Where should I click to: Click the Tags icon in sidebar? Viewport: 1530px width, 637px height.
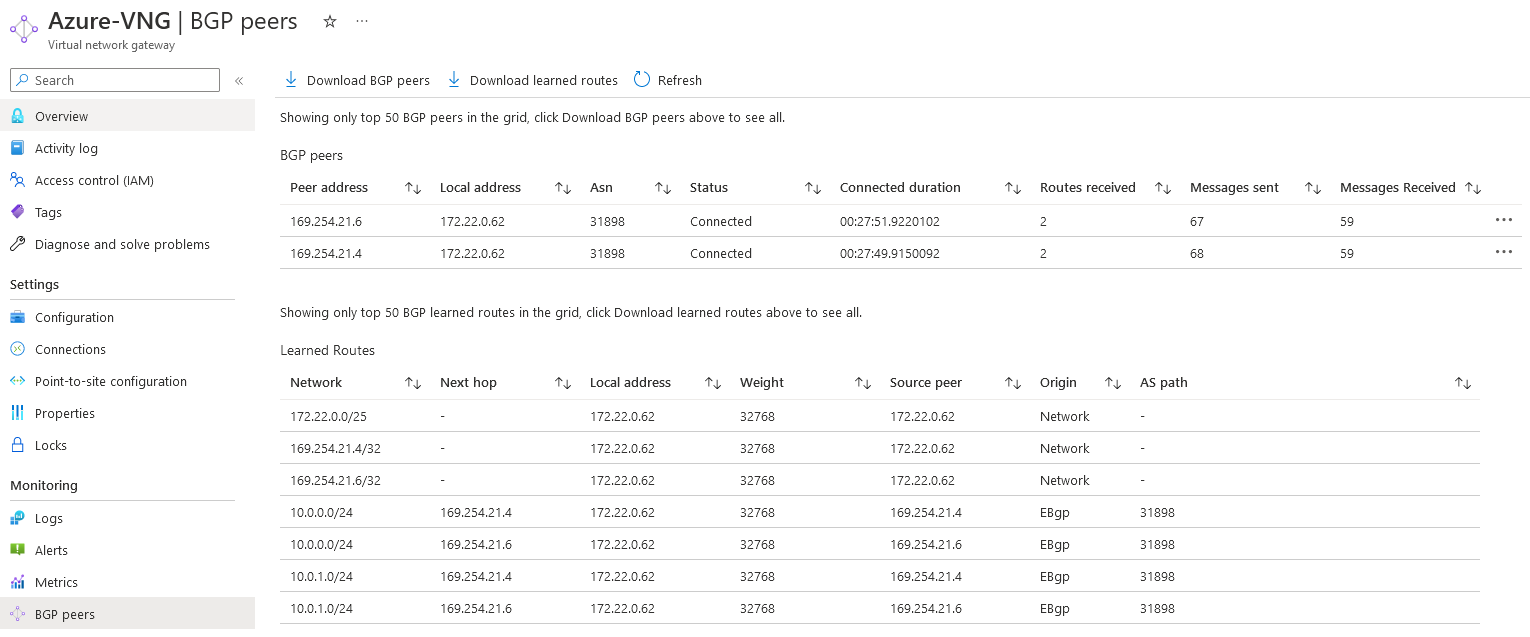point(17,212)
